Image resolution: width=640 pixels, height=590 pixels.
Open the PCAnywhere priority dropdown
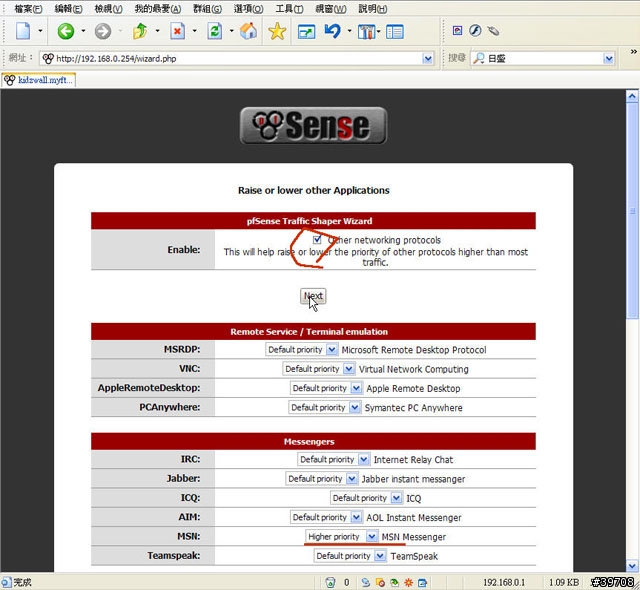(x=324, y=407)
